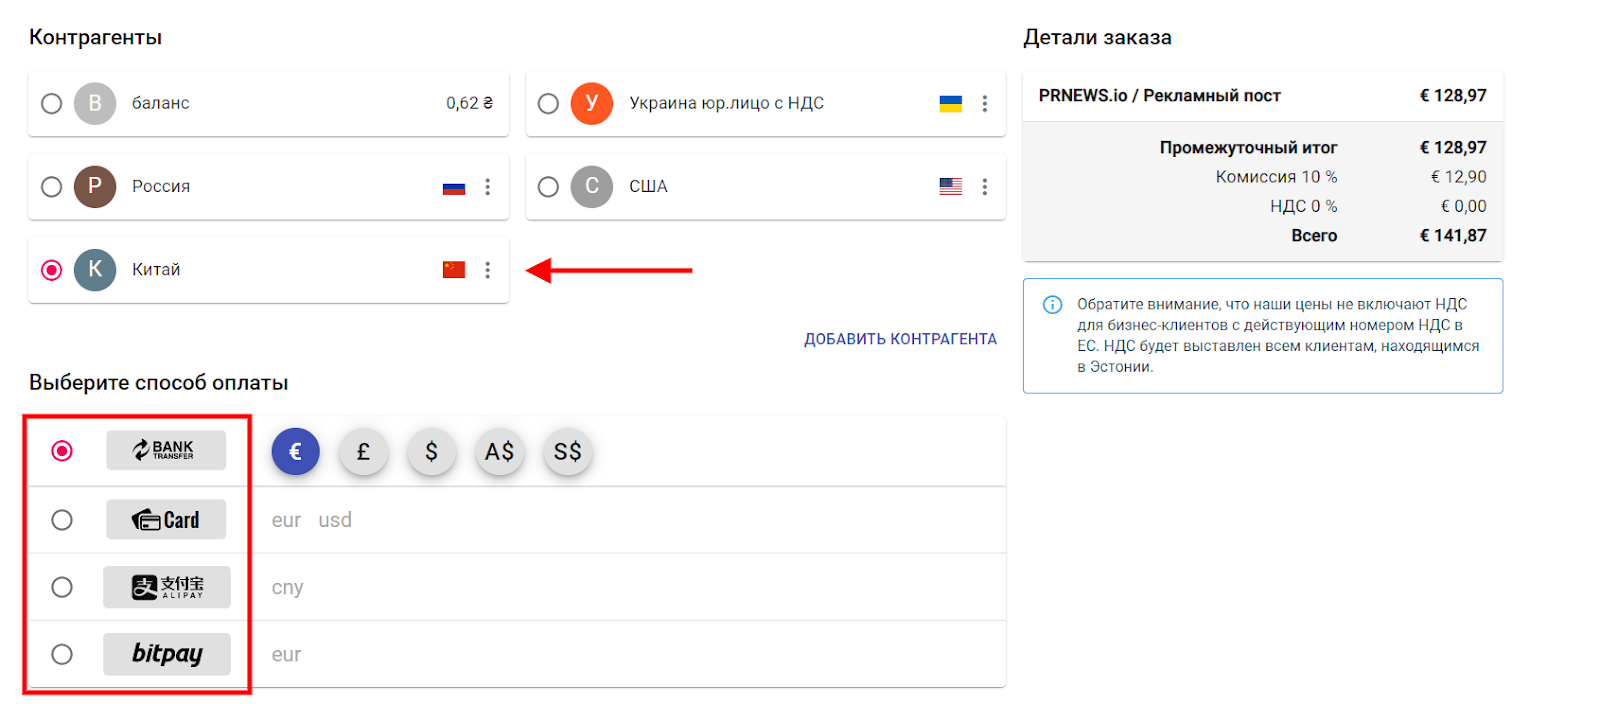Click the Промежуточный итог label
This screenshot has width=1600, height=704.
tap(1248, 148)
